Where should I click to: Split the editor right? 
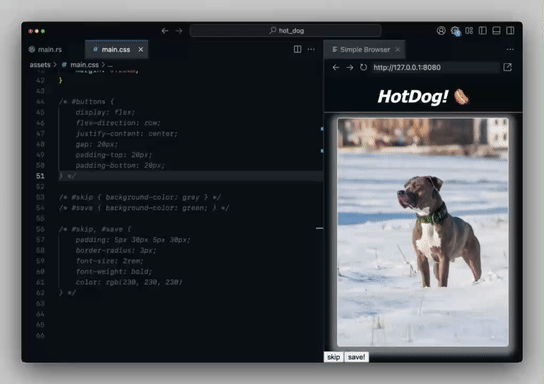tap(297, 49)
